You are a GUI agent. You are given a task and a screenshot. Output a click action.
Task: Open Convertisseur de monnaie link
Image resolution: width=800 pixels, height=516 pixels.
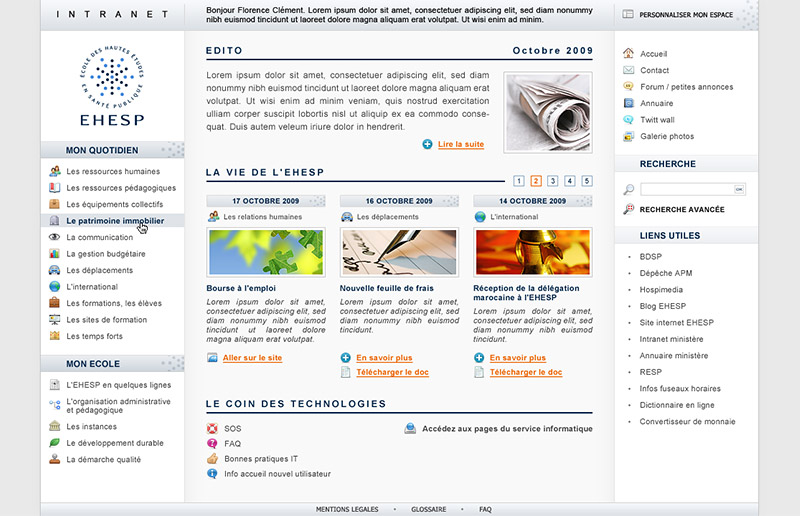click(688, 422)
